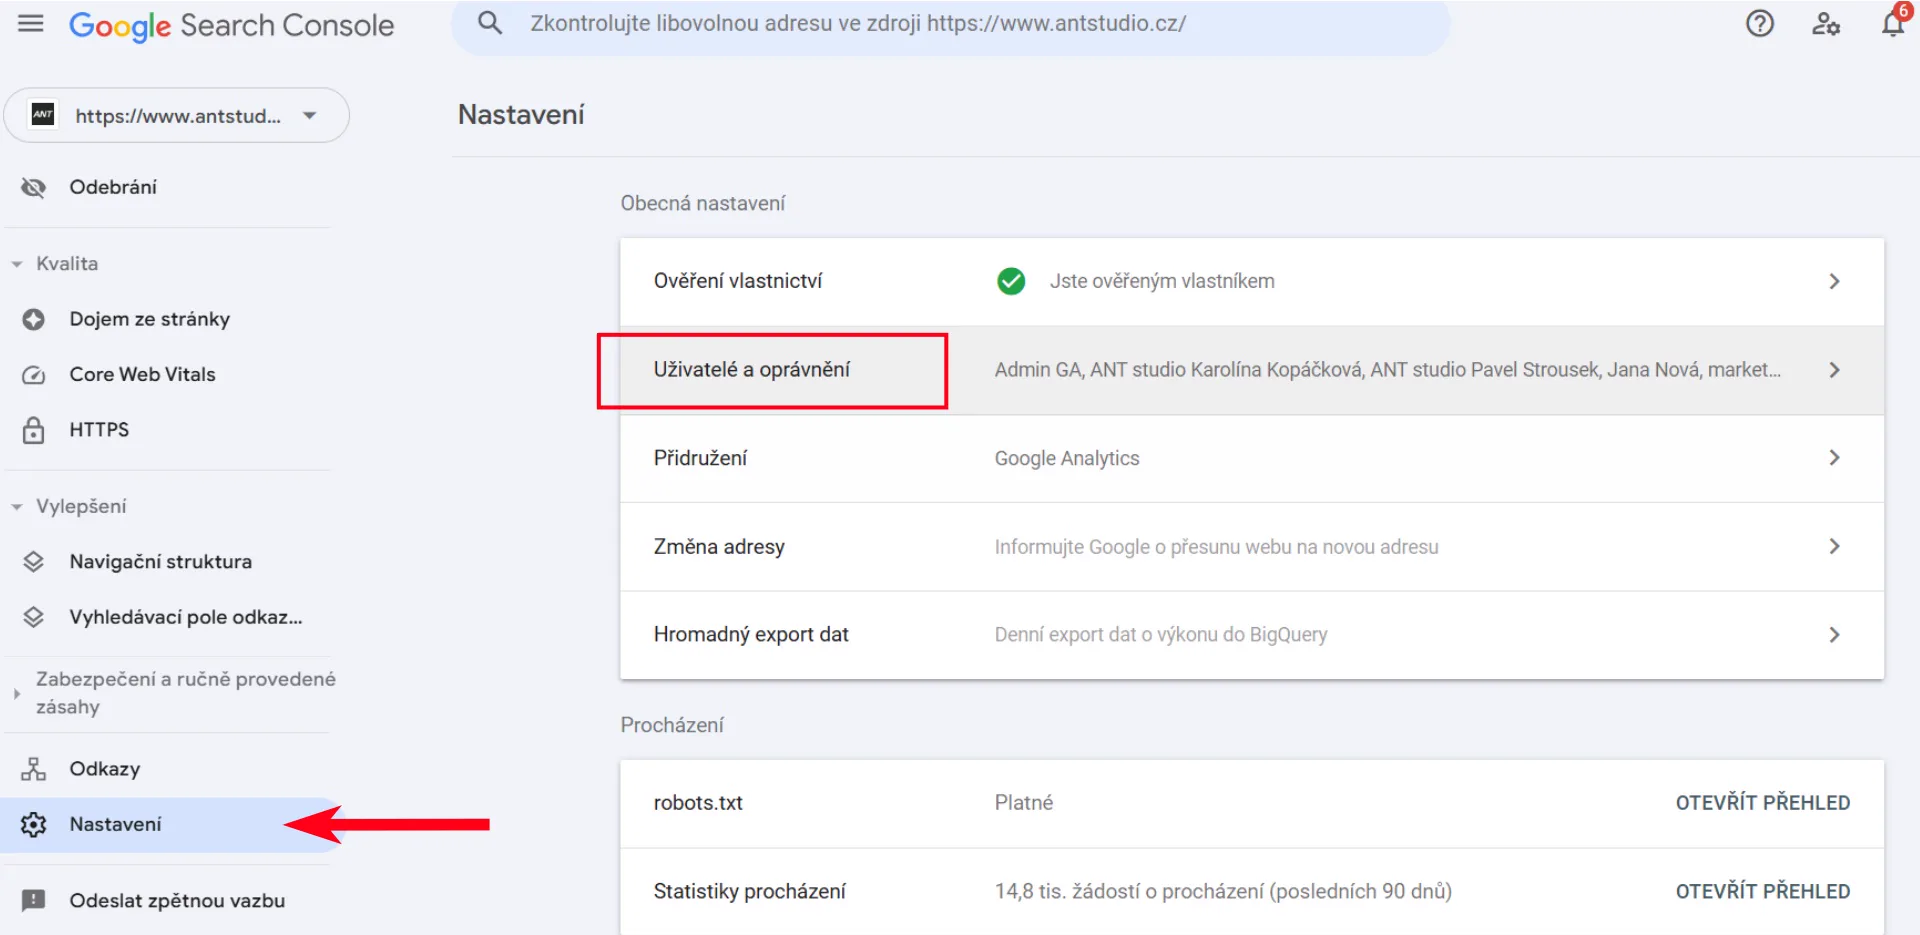
Task: Click the green verified checkmark icon
Action: [x=1011, y=281]
